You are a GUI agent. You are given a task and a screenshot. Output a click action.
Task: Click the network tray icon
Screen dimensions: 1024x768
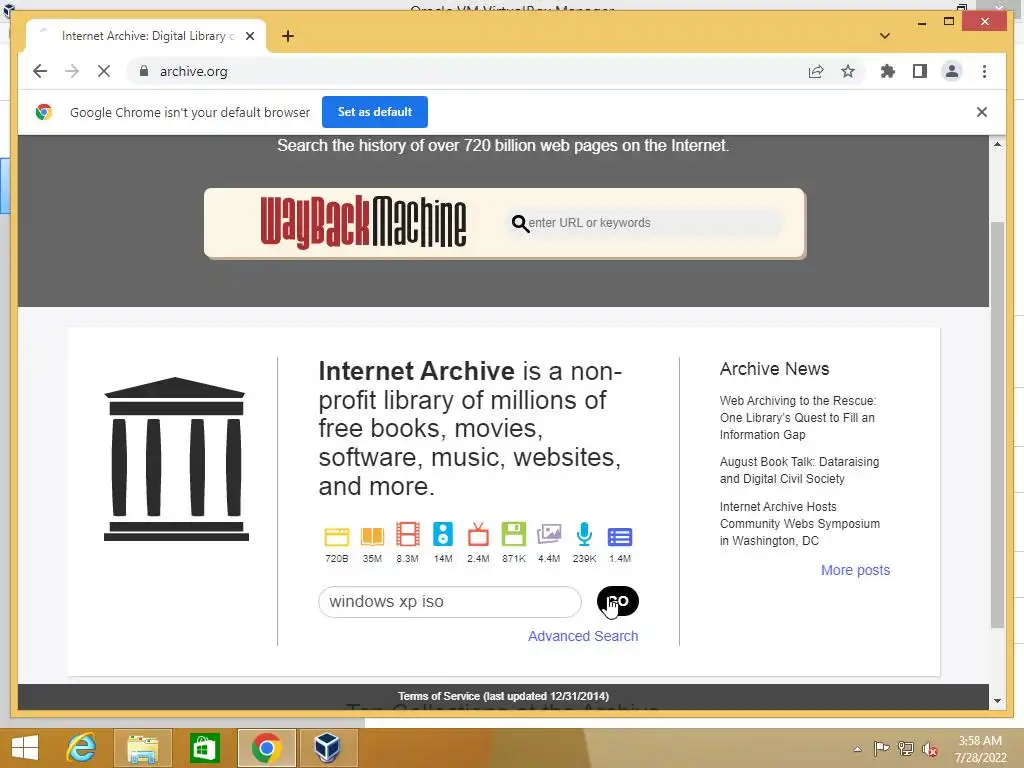[906, 748]
